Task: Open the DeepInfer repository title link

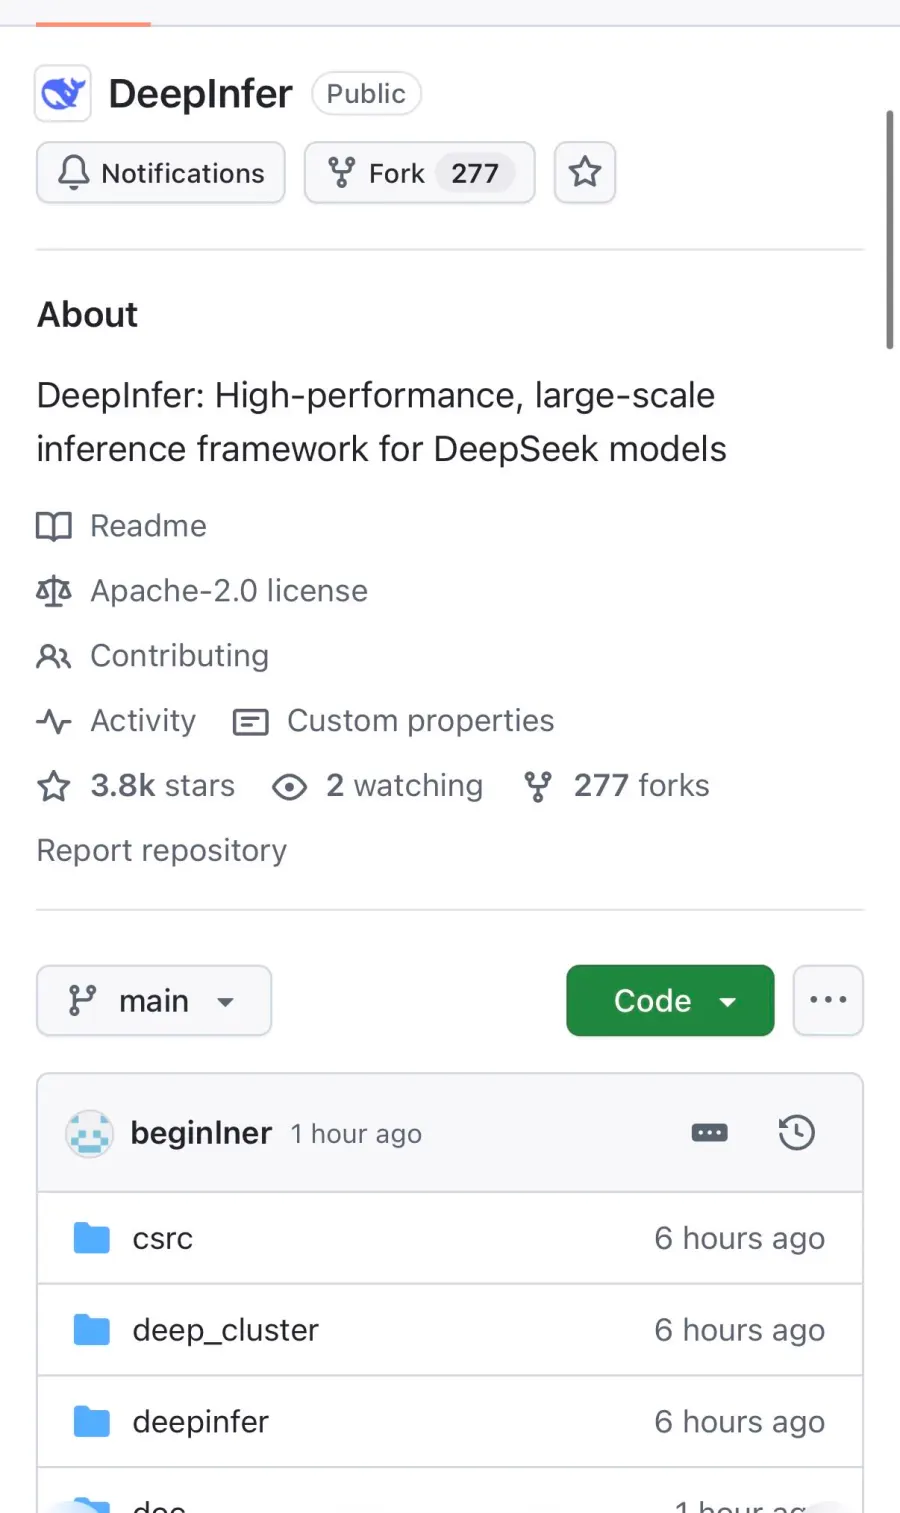Action: point(200,94)
